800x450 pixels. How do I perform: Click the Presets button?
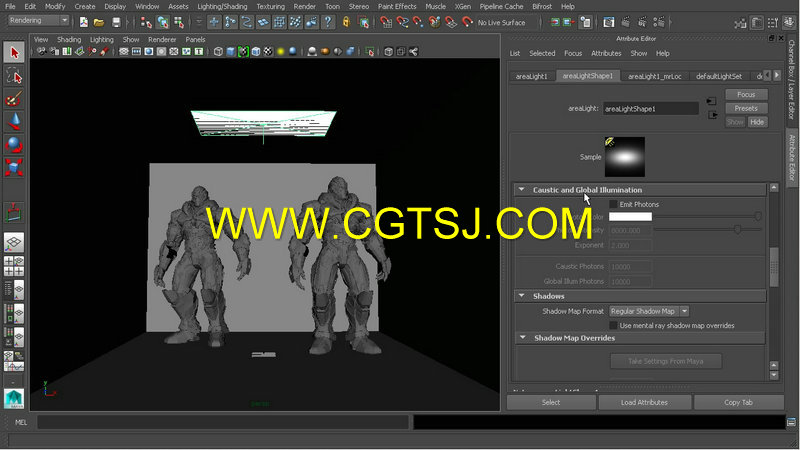(746, 108)
